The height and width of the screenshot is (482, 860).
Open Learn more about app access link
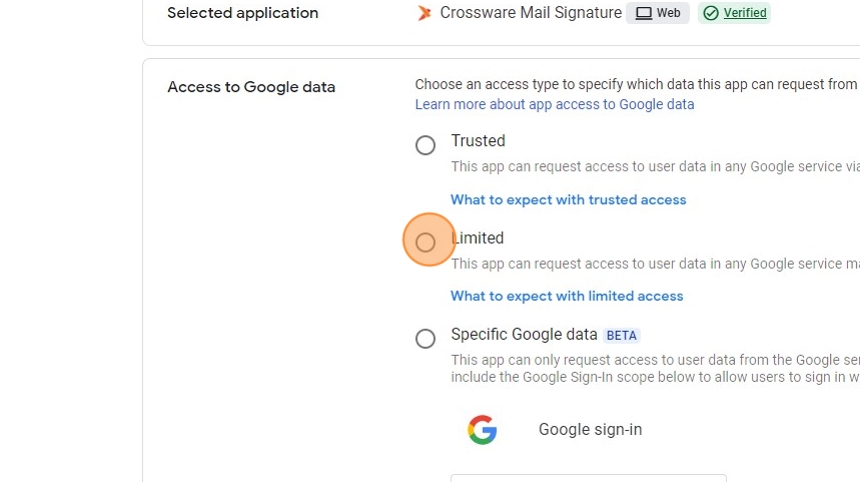pos(554,104)
